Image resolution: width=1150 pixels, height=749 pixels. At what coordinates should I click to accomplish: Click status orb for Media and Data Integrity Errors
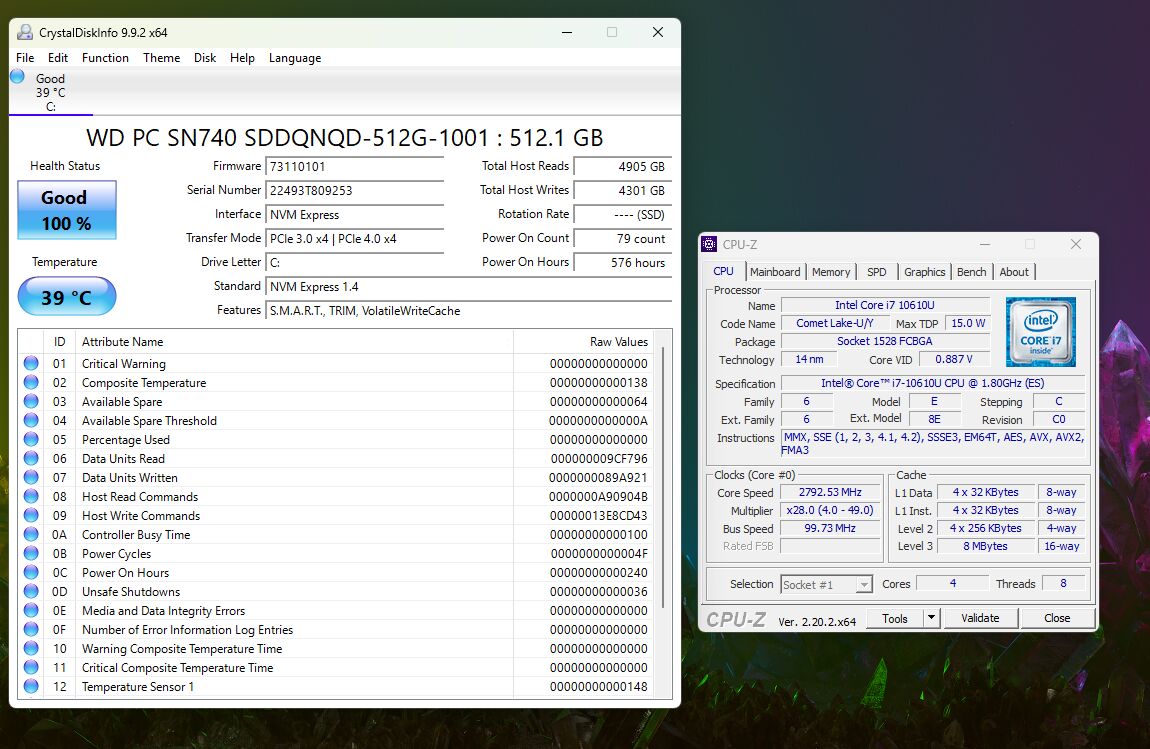click(x=31, y=610)
